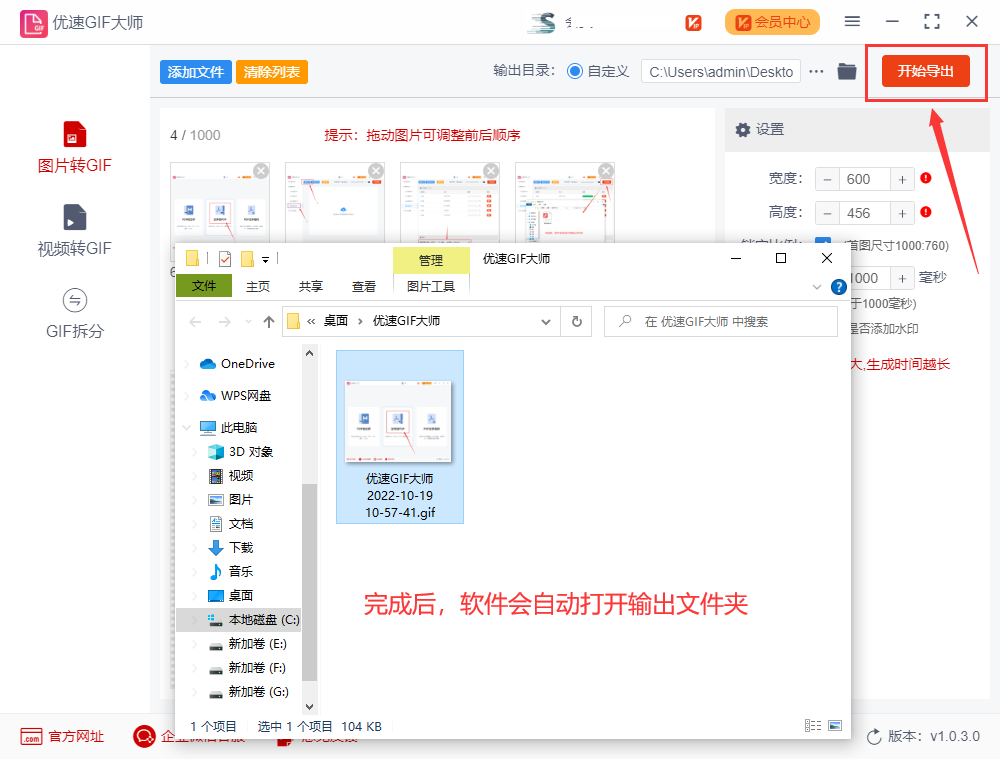The height and width of the screenshot is (760, 1000).
Task: Click the 管理 contextual tab
Action: pos(431,260)
